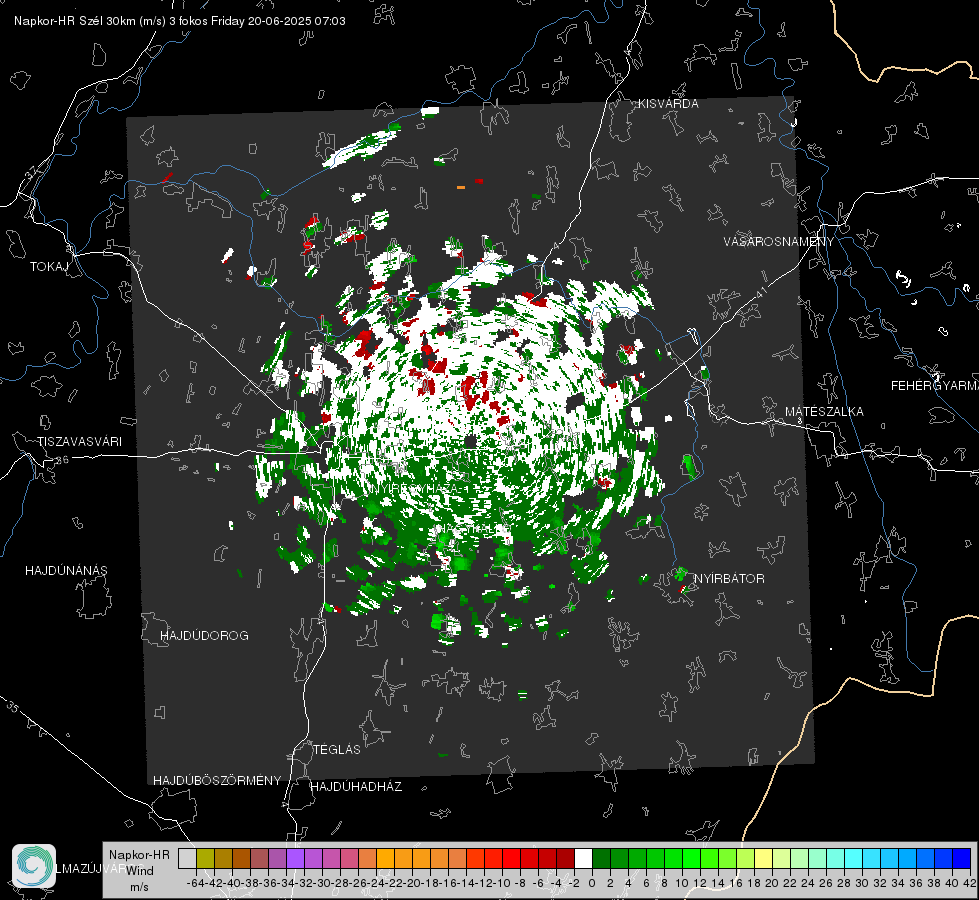979x900 pixels.
Task: Click the road number 41 label
Action: (x=761, y=292)
